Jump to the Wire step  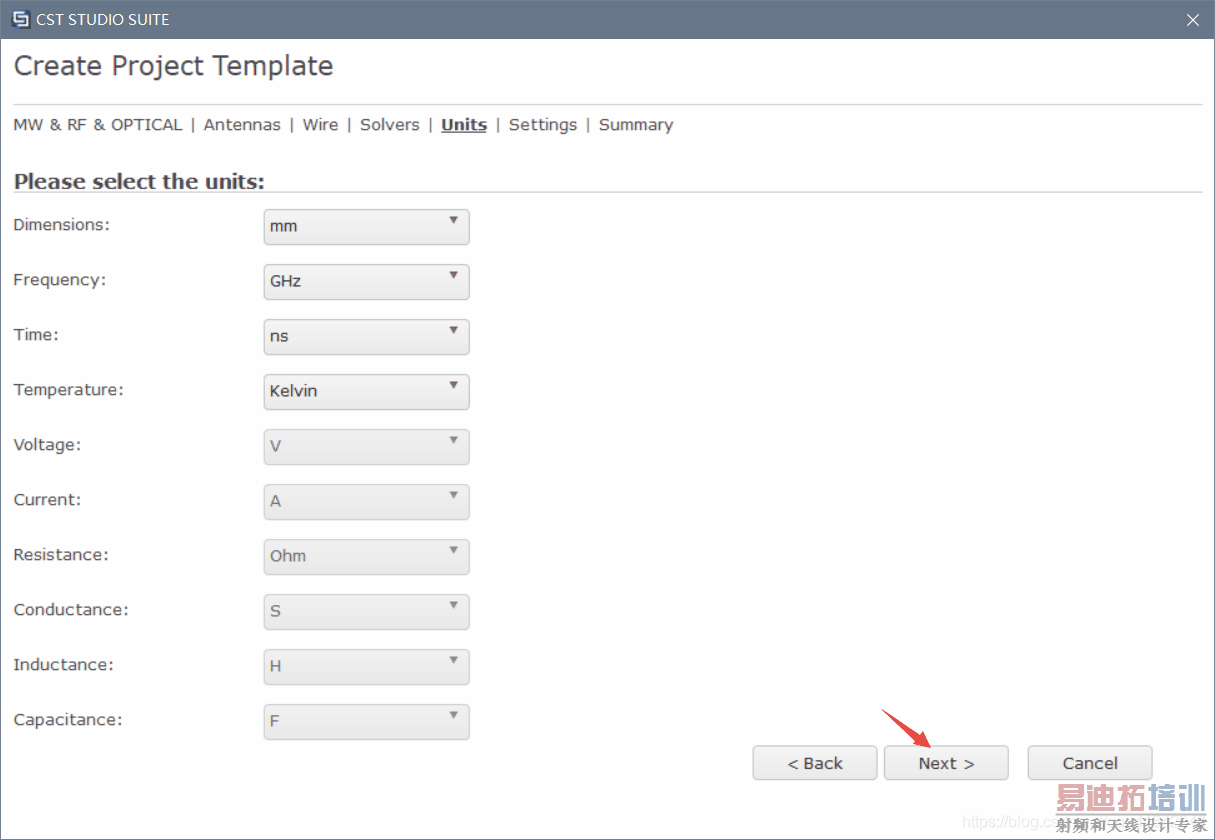(x=320, y=125)
